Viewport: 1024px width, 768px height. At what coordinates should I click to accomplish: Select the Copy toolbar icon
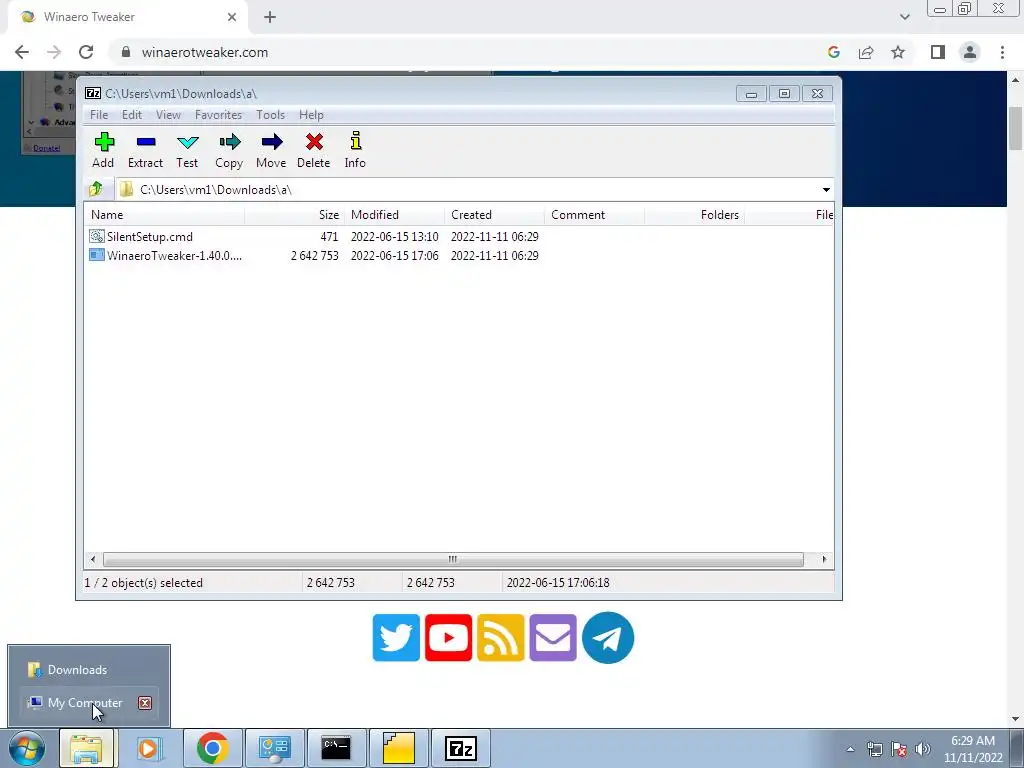(229, 151)
